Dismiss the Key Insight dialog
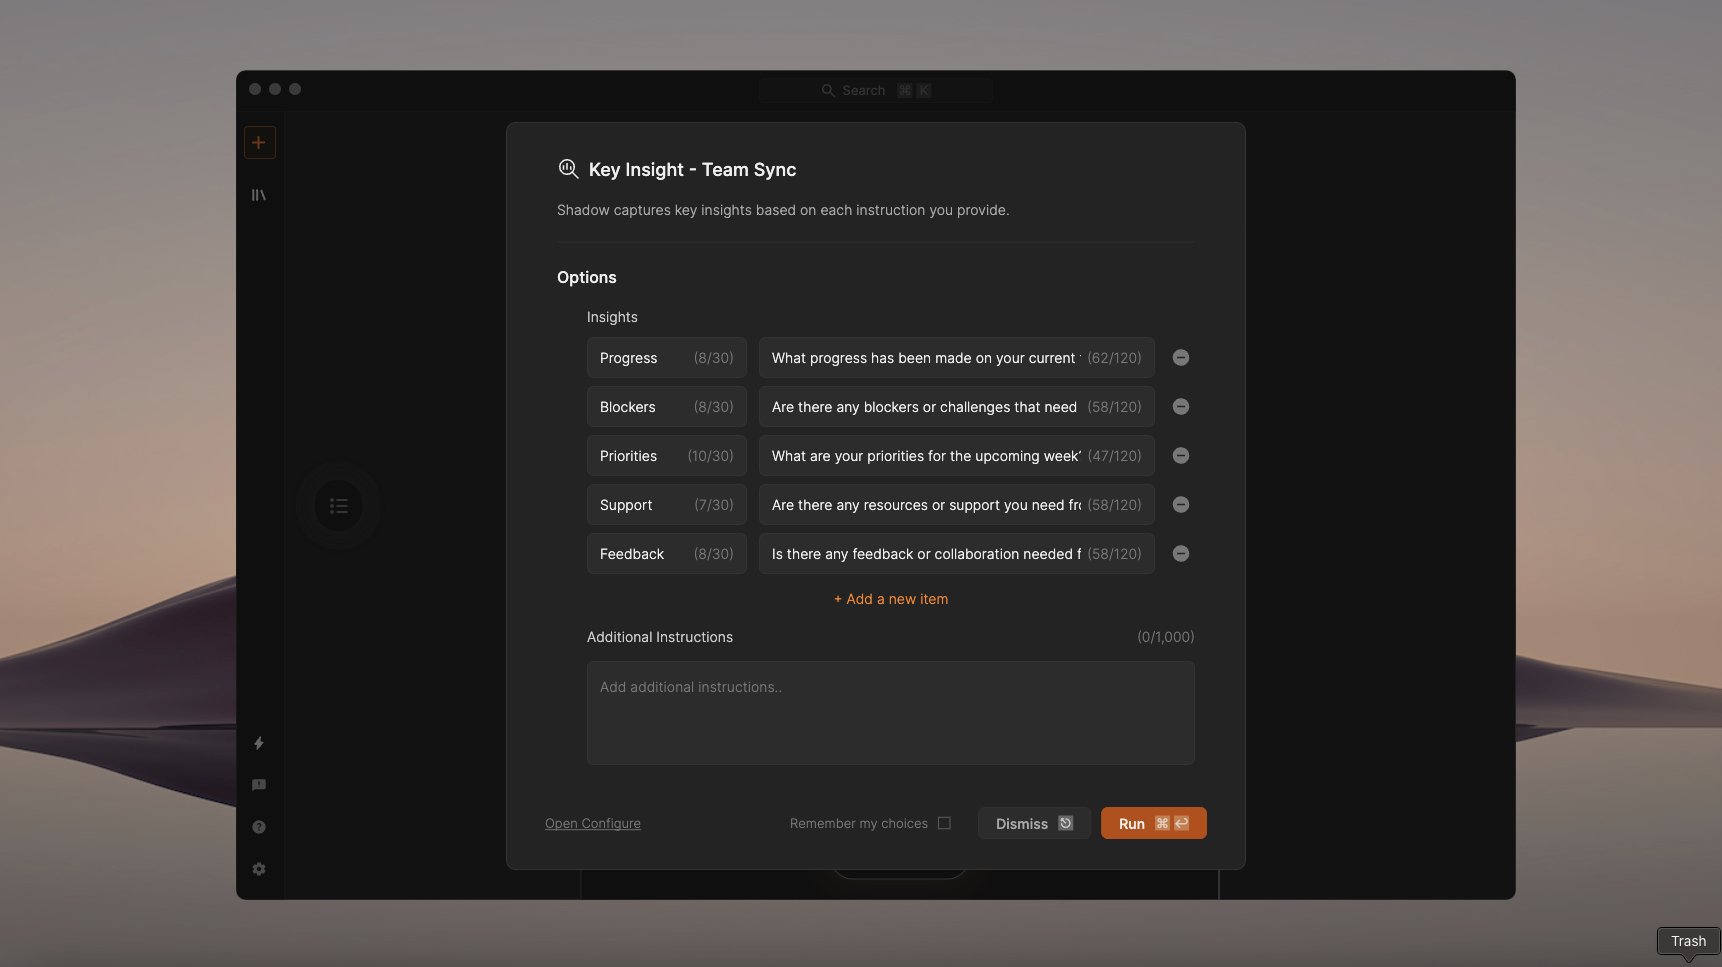This screenshot has height=967, width=1722. (1033, 823)
